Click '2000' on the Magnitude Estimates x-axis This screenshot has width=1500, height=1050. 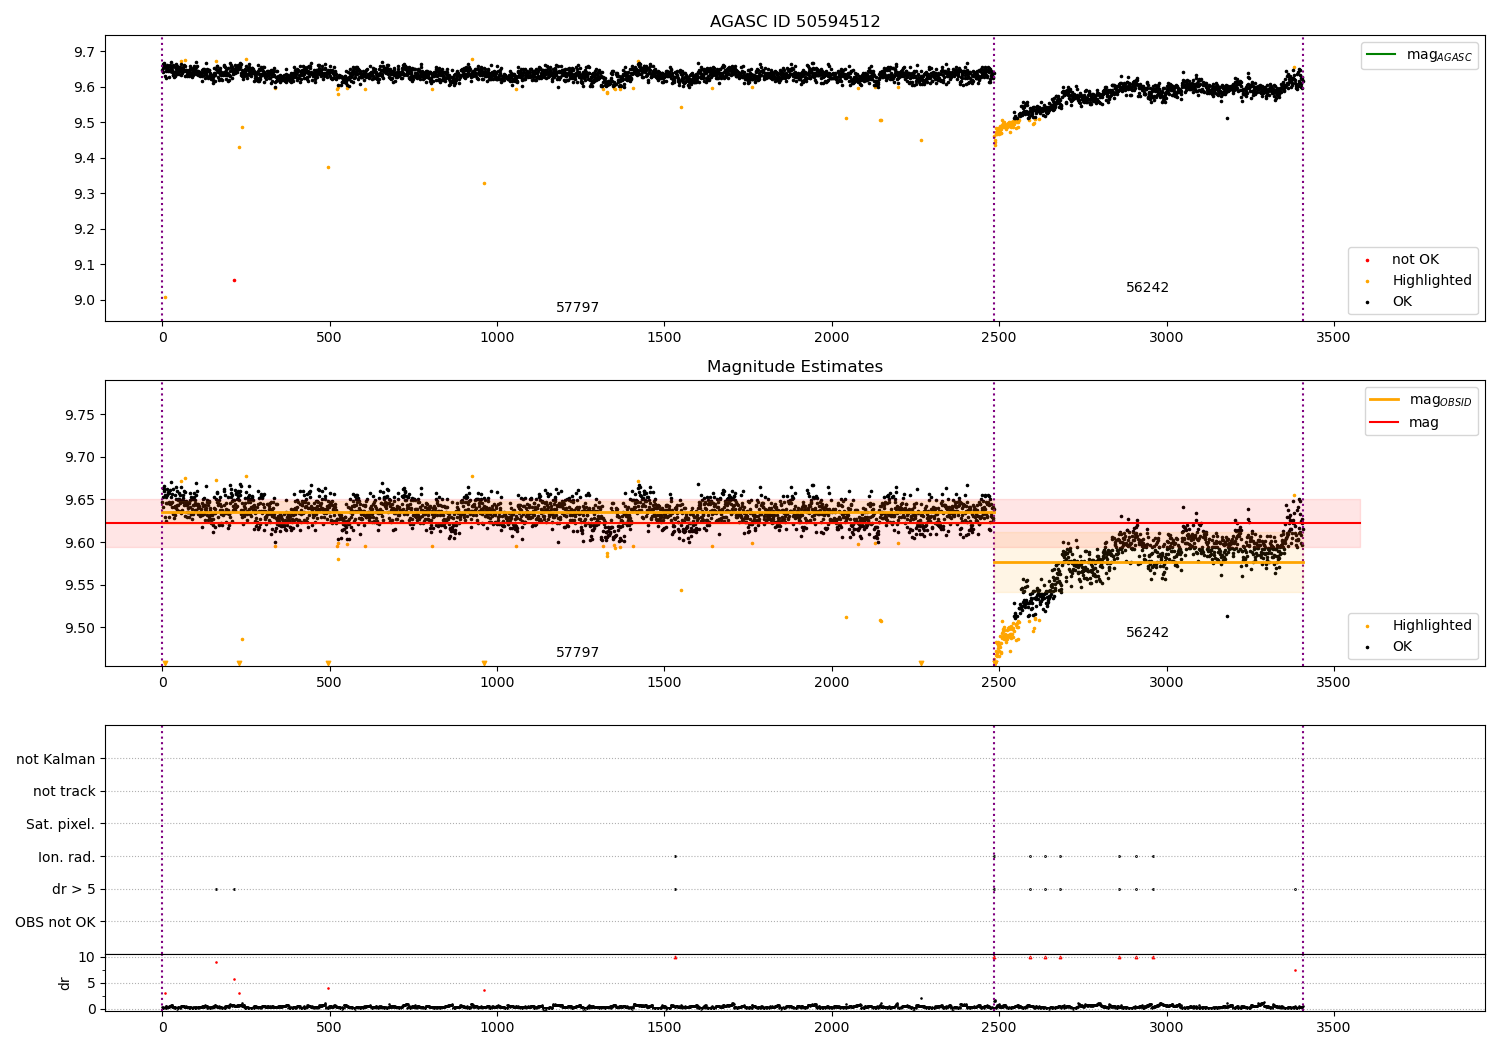click(832, 683)
